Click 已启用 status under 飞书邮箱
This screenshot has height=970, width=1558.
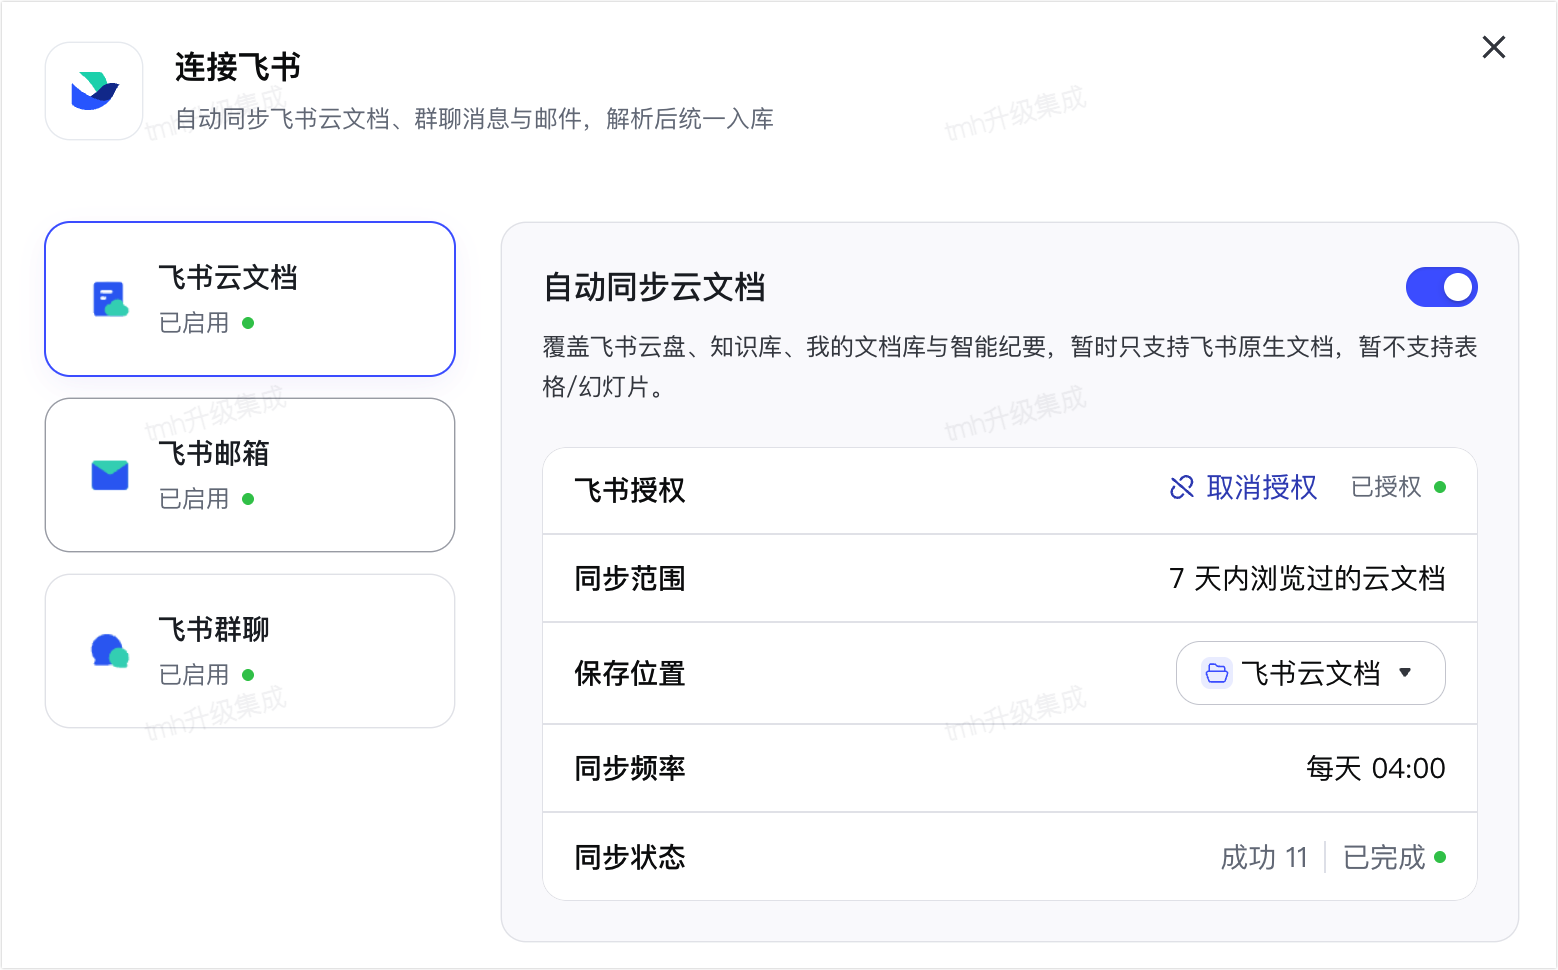tap(194, 499)
